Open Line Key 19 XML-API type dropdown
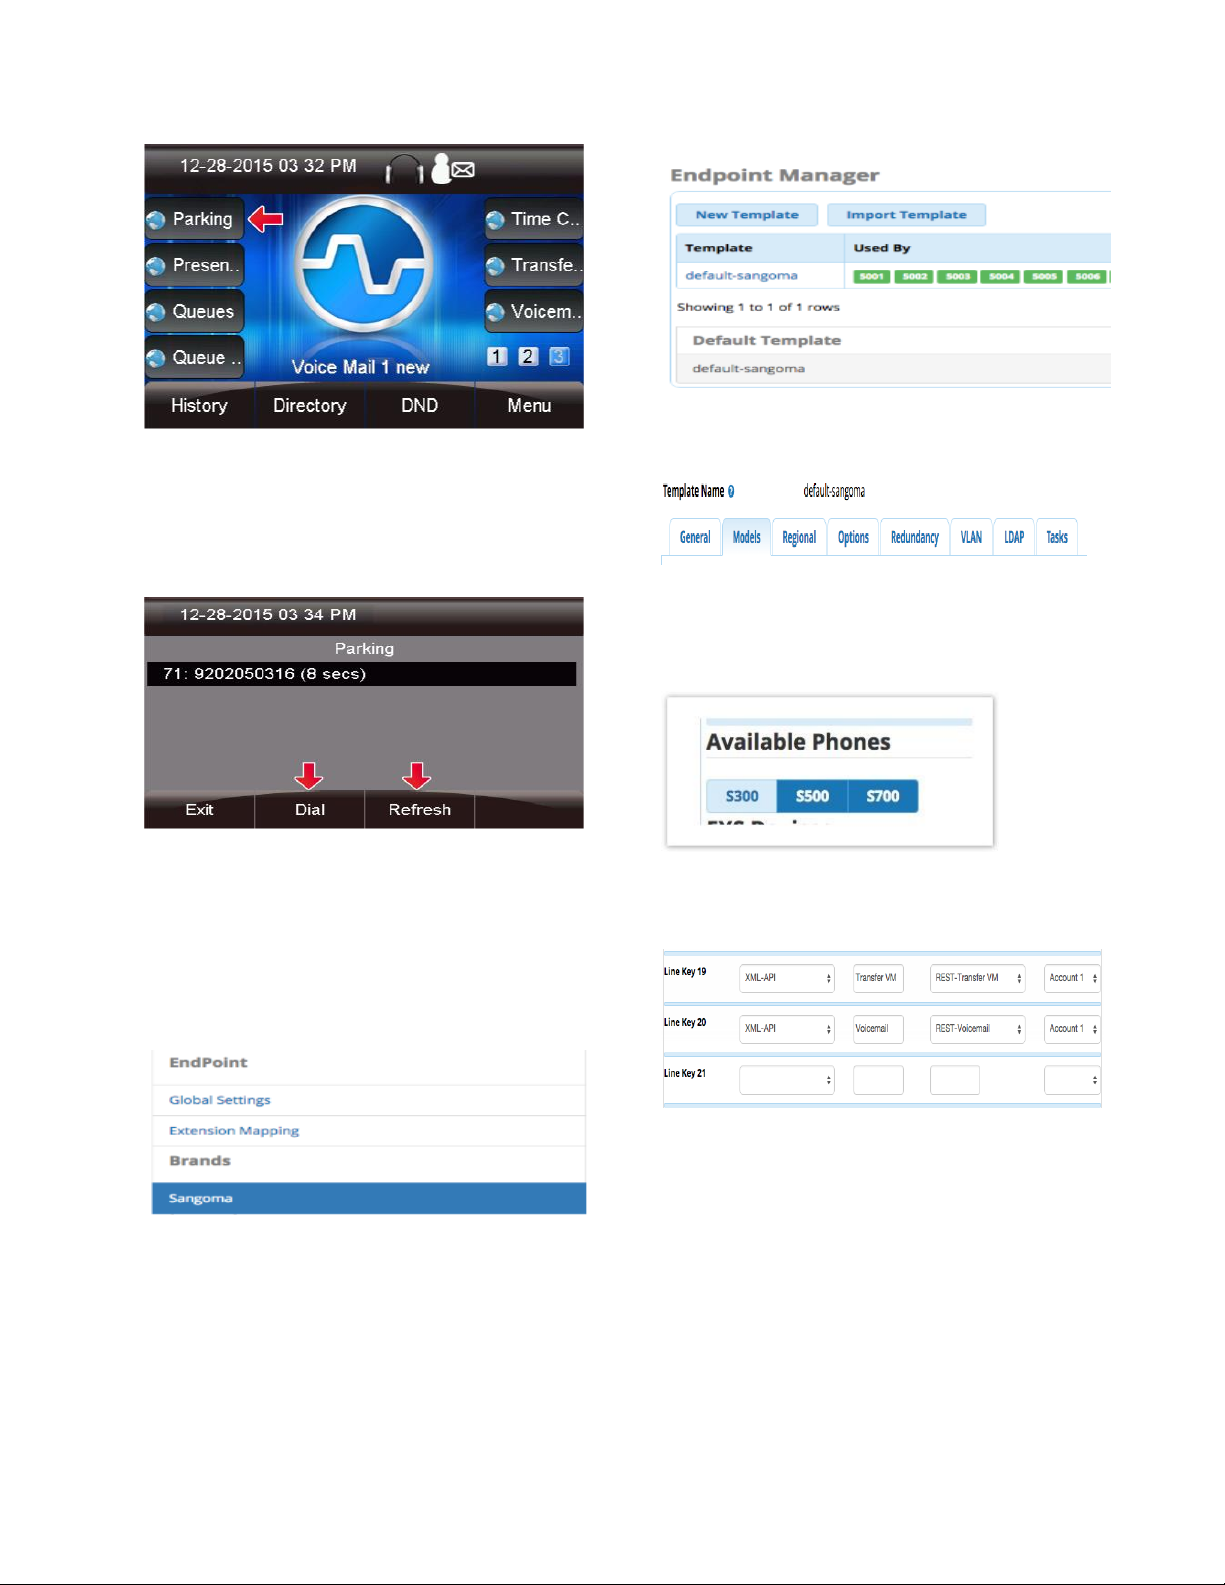This screenshot has width=1225, height=1585. coord(787,978)
